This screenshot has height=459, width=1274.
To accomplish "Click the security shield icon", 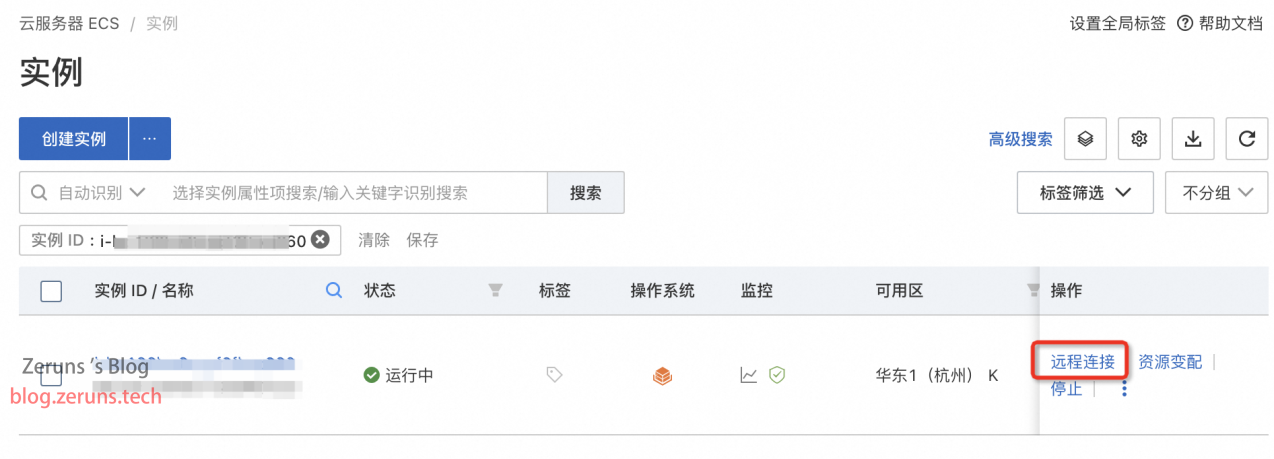I will coord(777,375).
